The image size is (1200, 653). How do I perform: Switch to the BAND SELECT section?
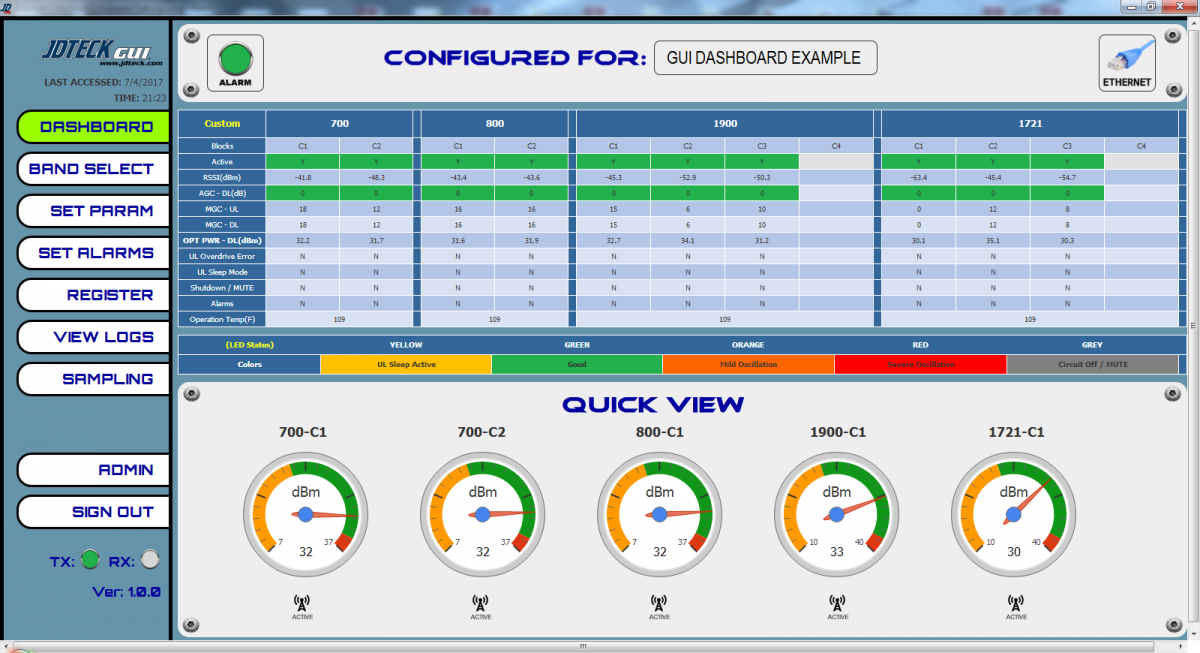pyautogui.click(x=93, y=168)
